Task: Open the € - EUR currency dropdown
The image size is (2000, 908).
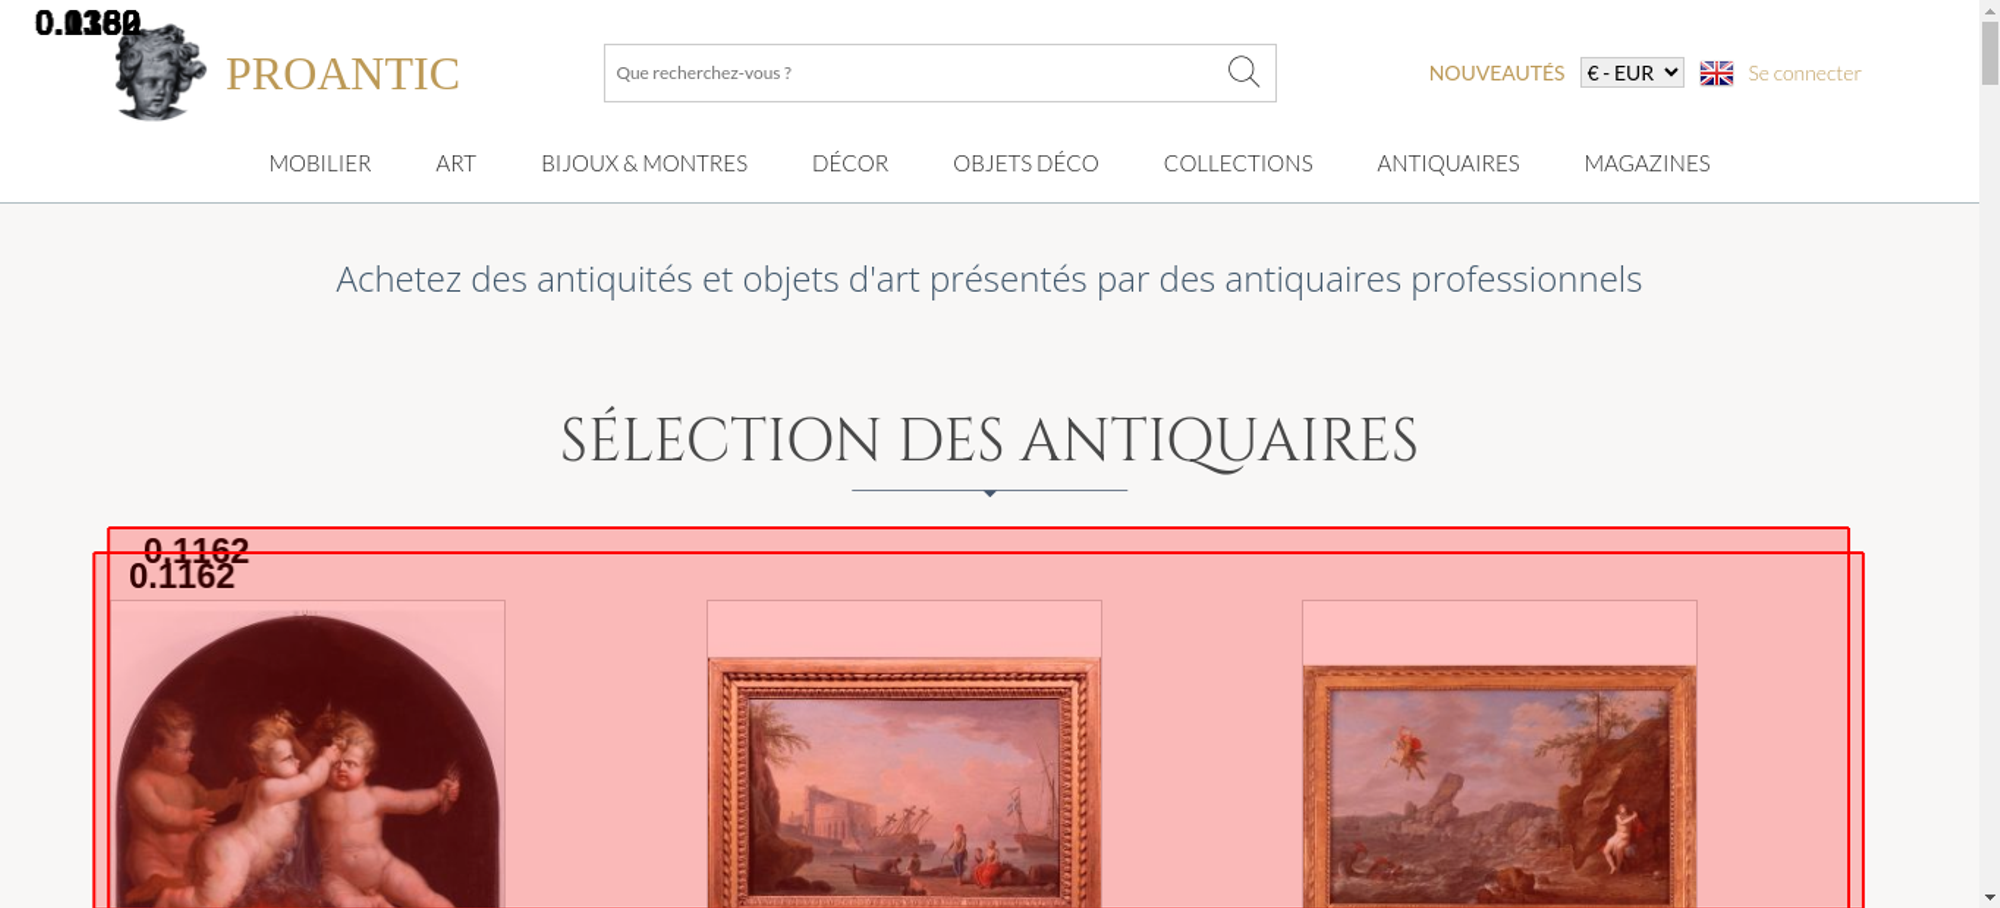Action: (x=1632, y=73)
